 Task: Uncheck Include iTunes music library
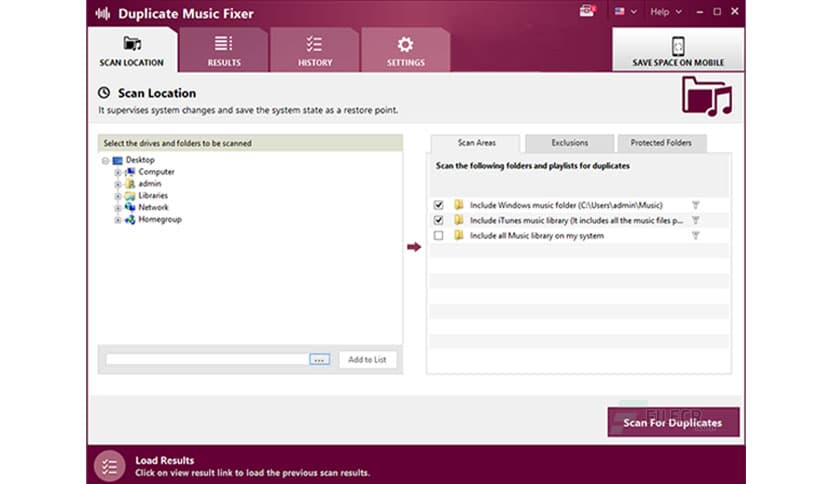pos(438,220)
